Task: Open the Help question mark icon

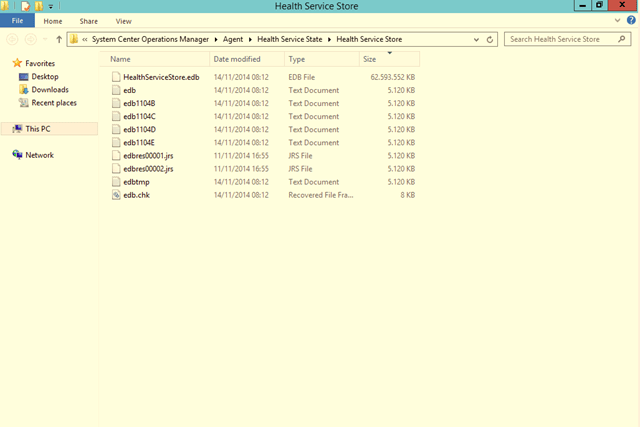Action: tap(631, 20)
